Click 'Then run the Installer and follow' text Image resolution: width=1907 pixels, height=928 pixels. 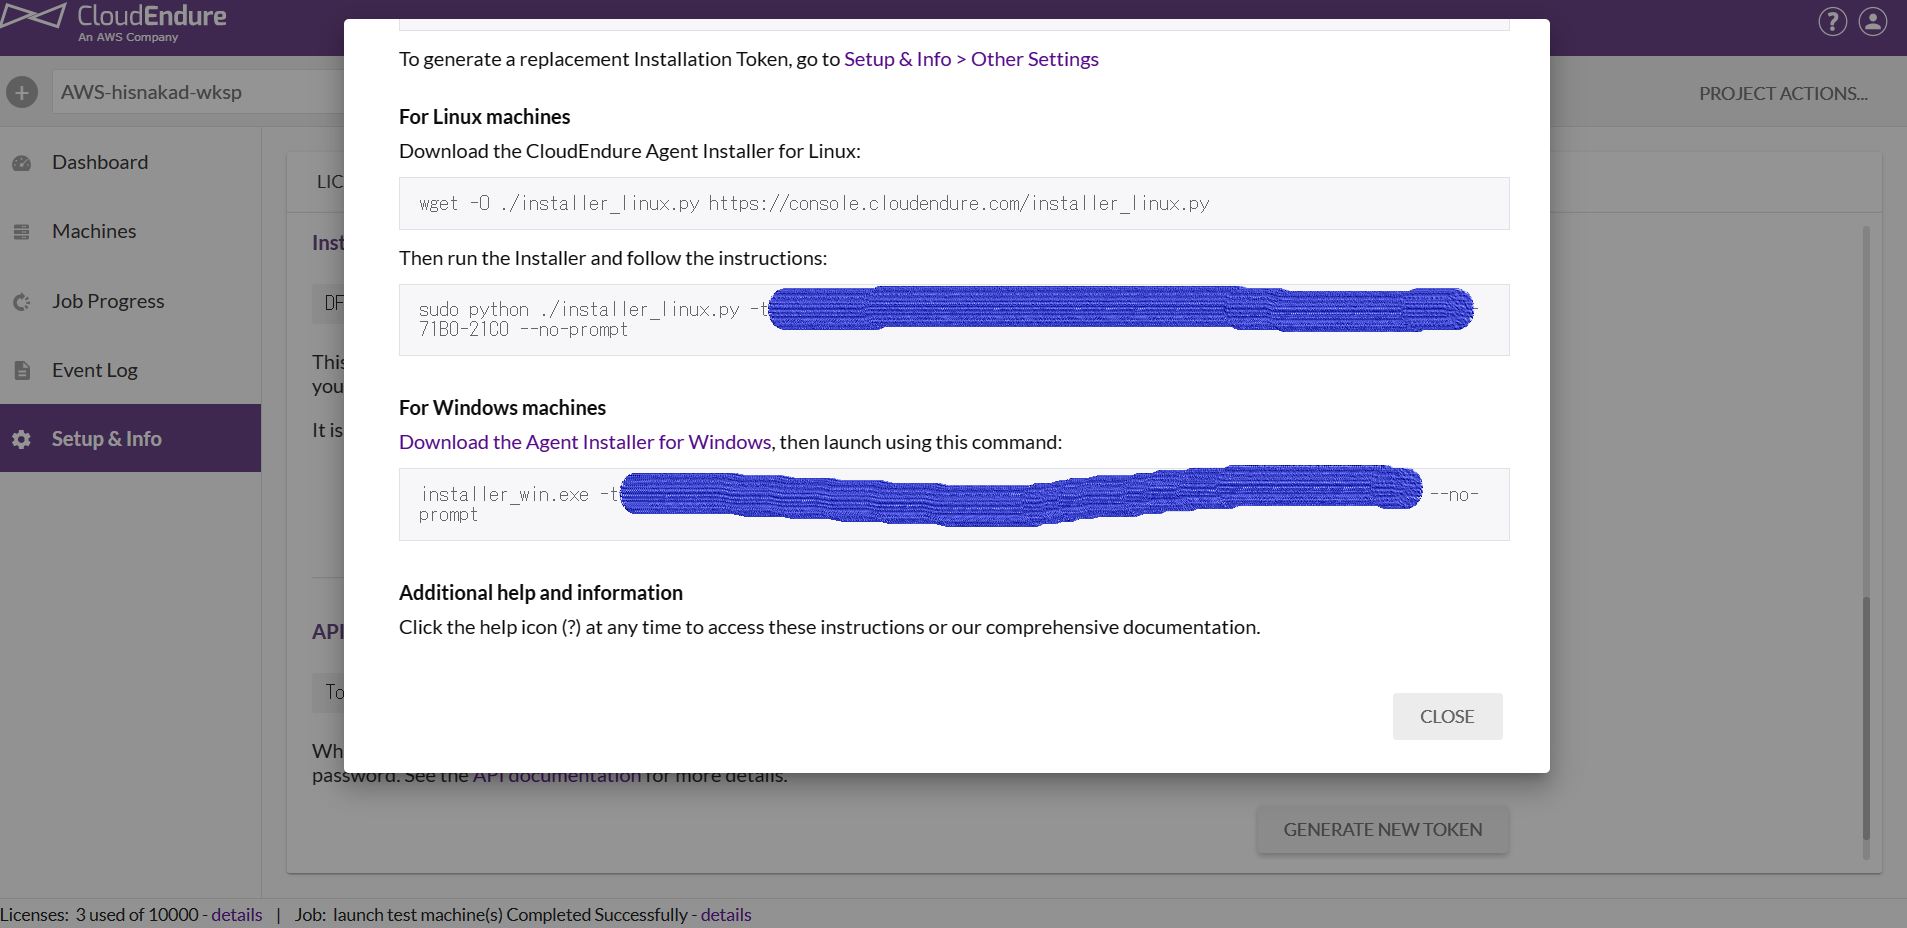pyautogui.click(x=613, y=258)
